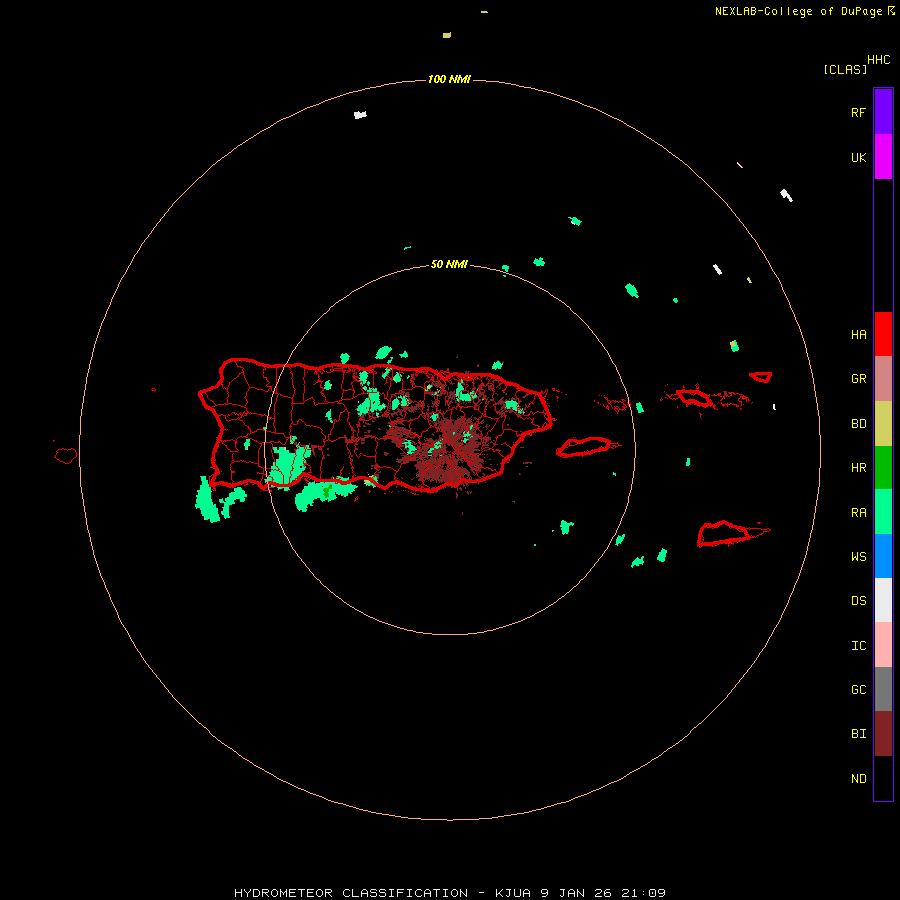Click the BI legend label
Image resolution: width=900 pixels, height=900 pixels.
pyautogui.click(x=858, y=734)
